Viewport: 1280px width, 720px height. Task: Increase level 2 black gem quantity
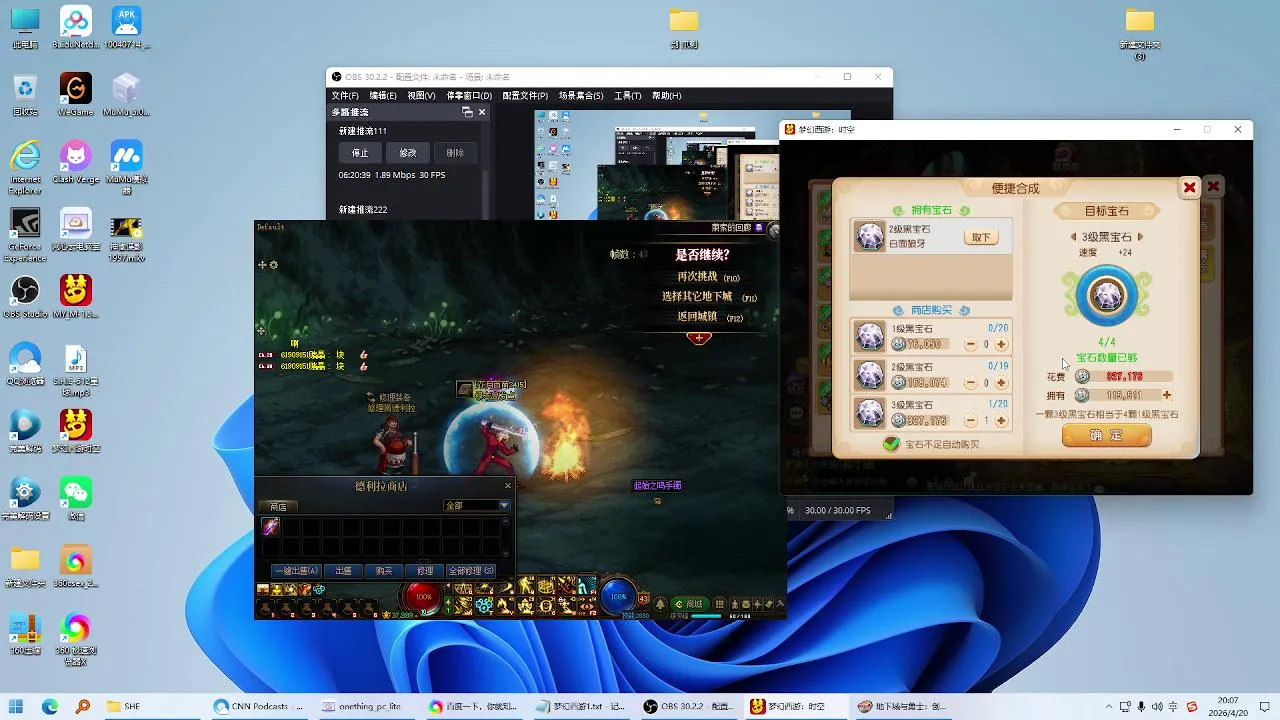pyautogui.click(x=1001, y=382)
